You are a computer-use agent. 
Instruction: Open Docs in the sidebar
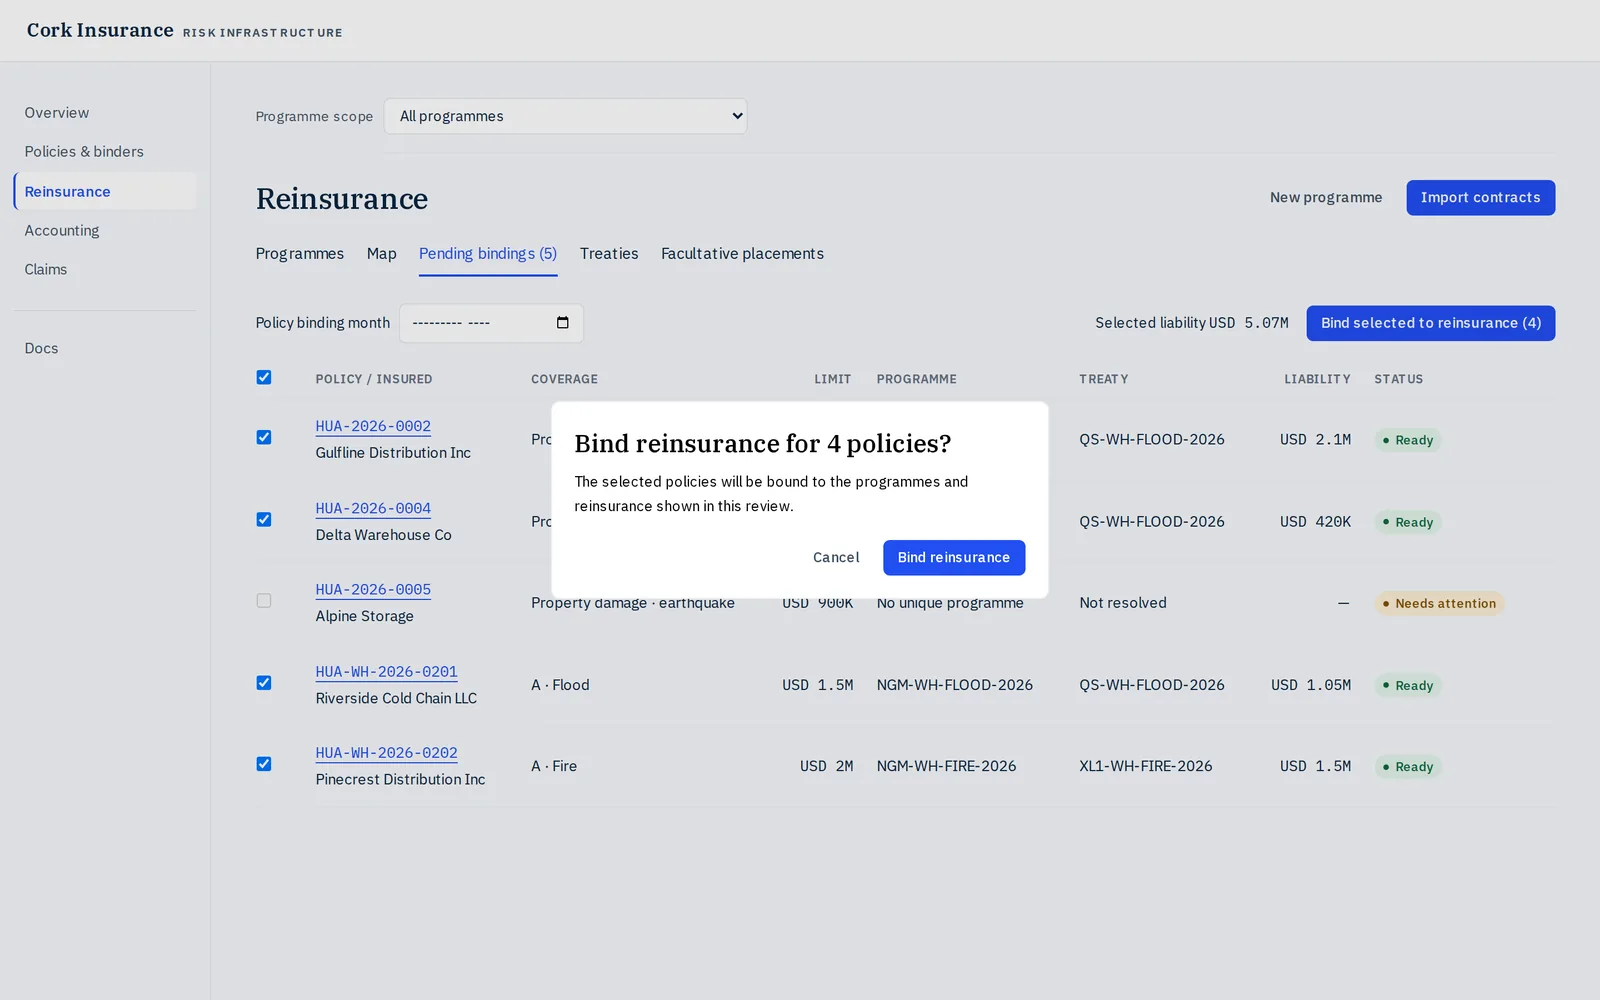(x=105, y=348)
